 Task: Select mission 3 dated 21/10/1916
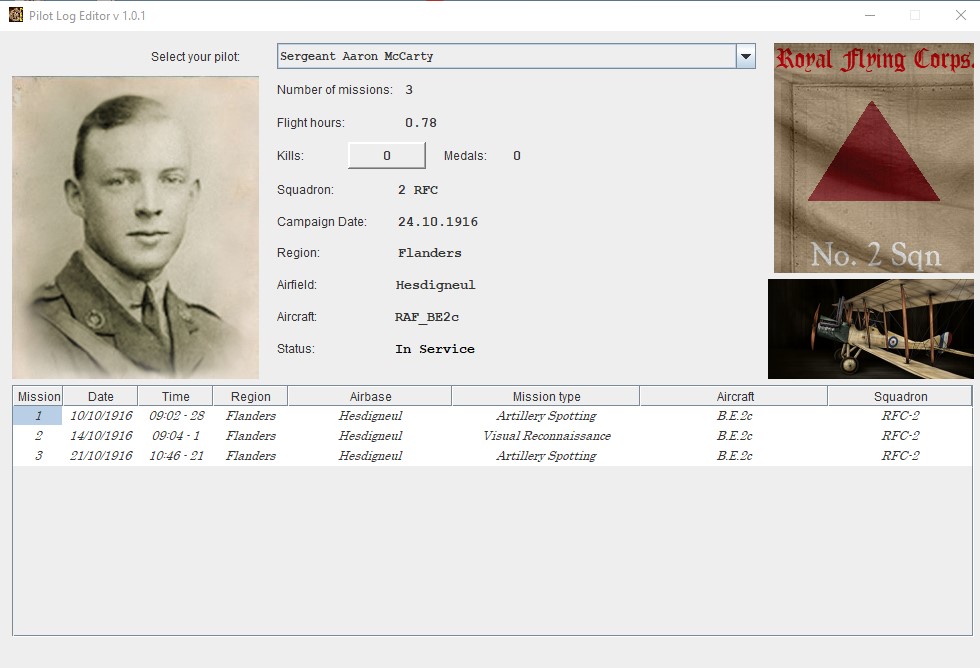(x=492, y=456)
